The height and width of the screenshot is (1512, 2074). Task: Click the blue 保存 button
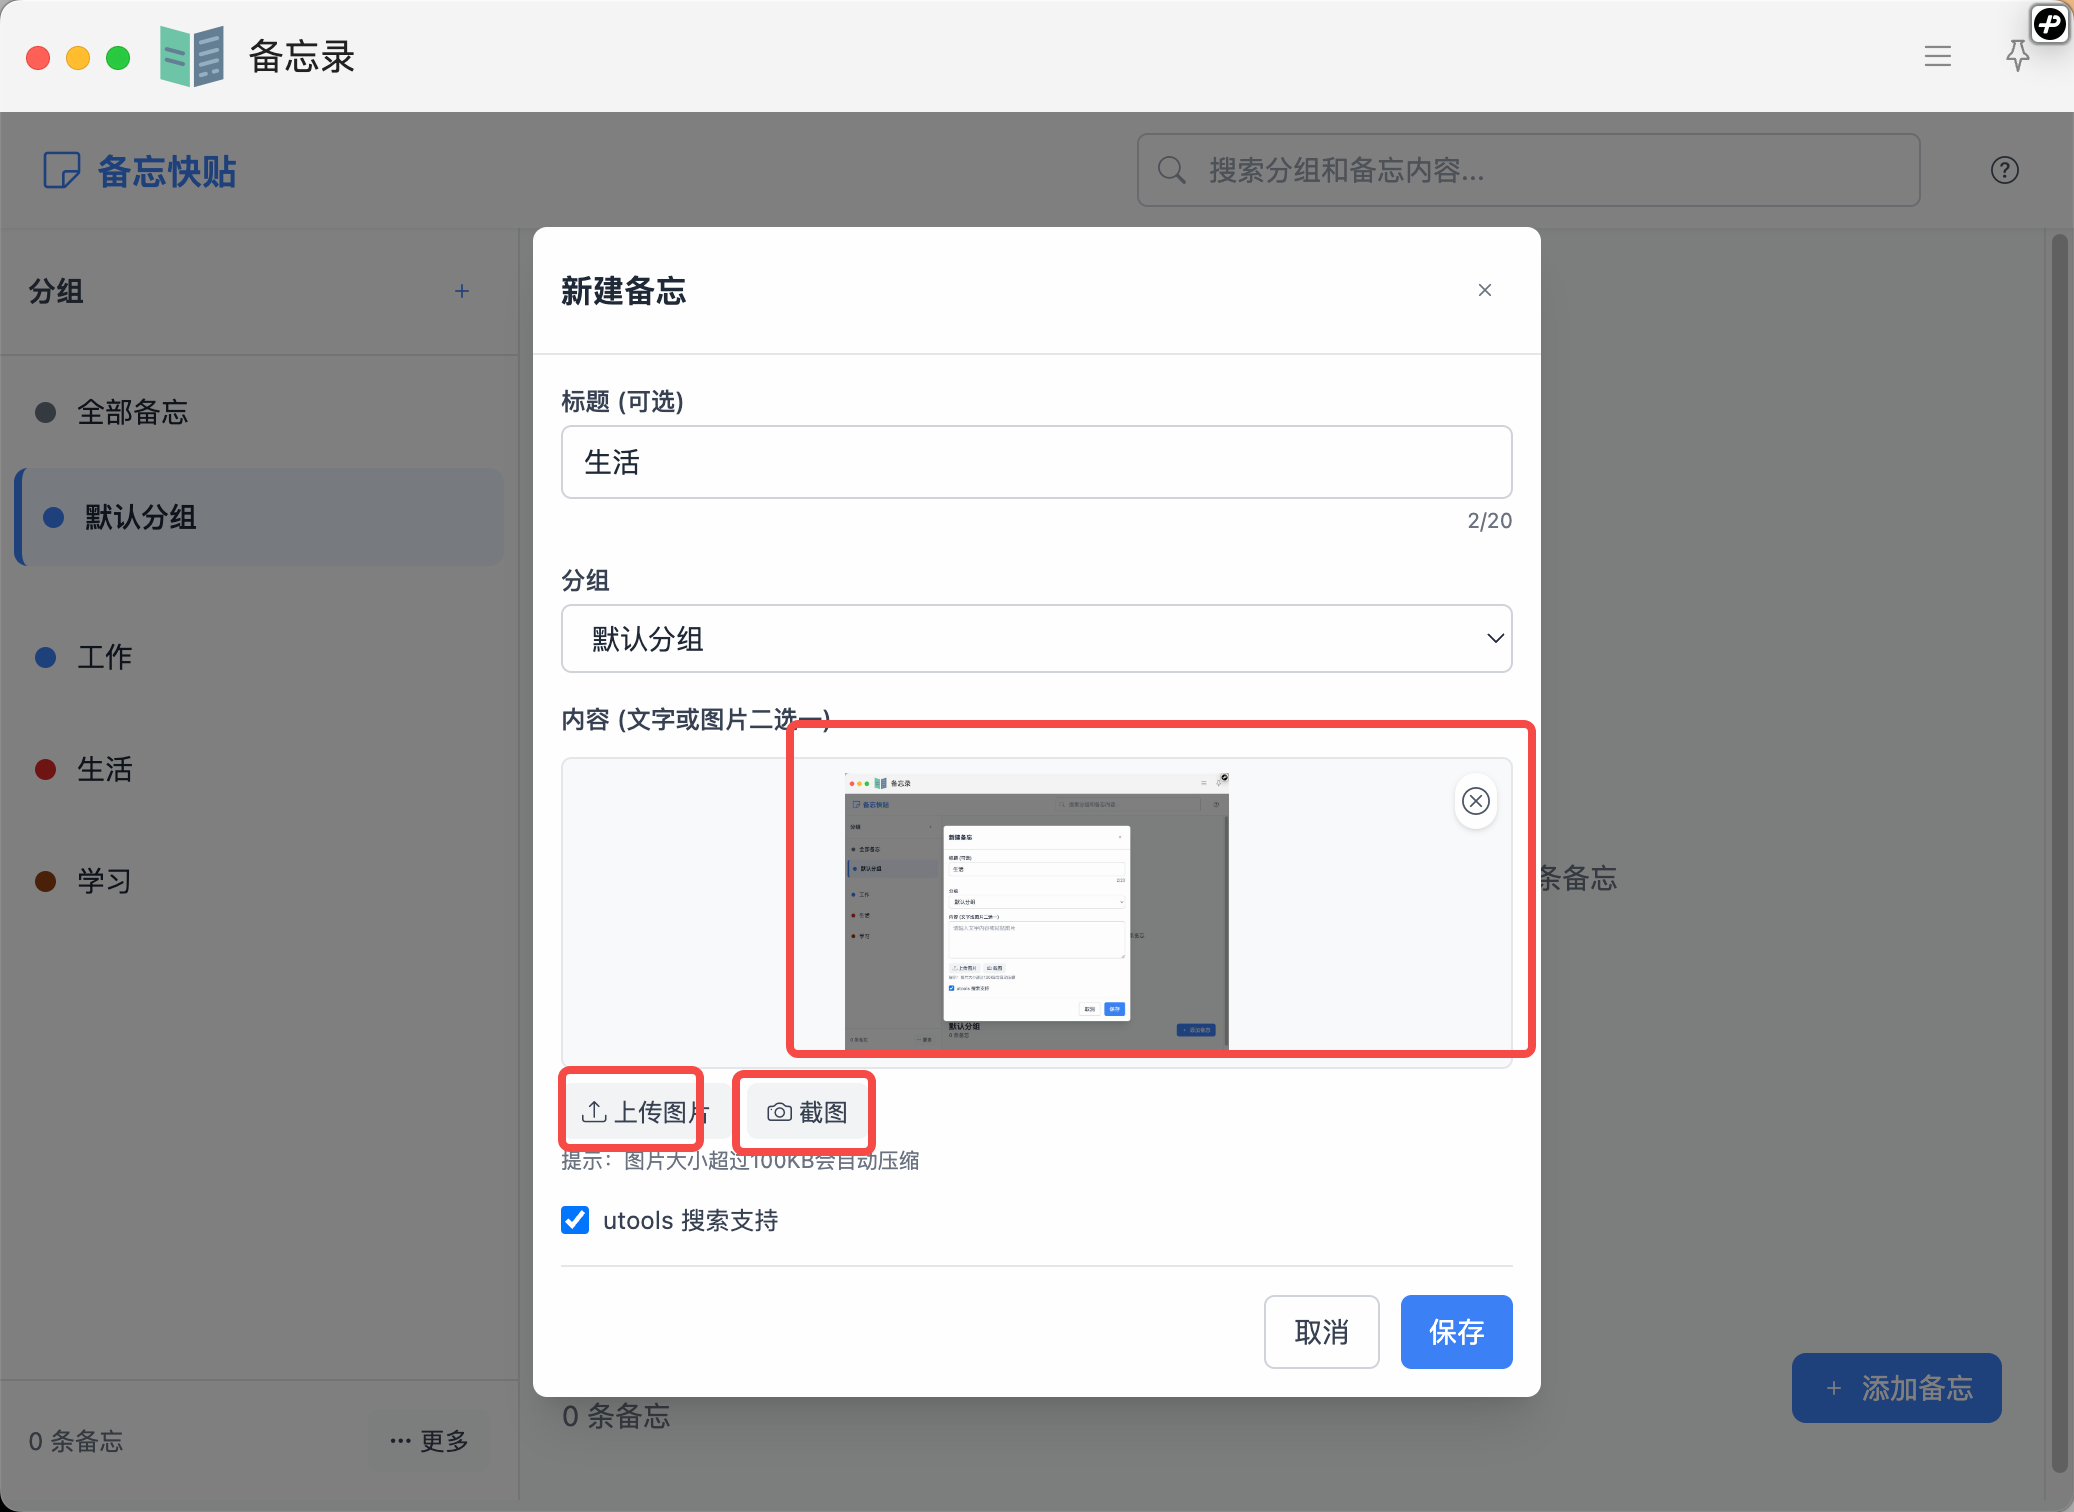(x=1455, y=1332)
